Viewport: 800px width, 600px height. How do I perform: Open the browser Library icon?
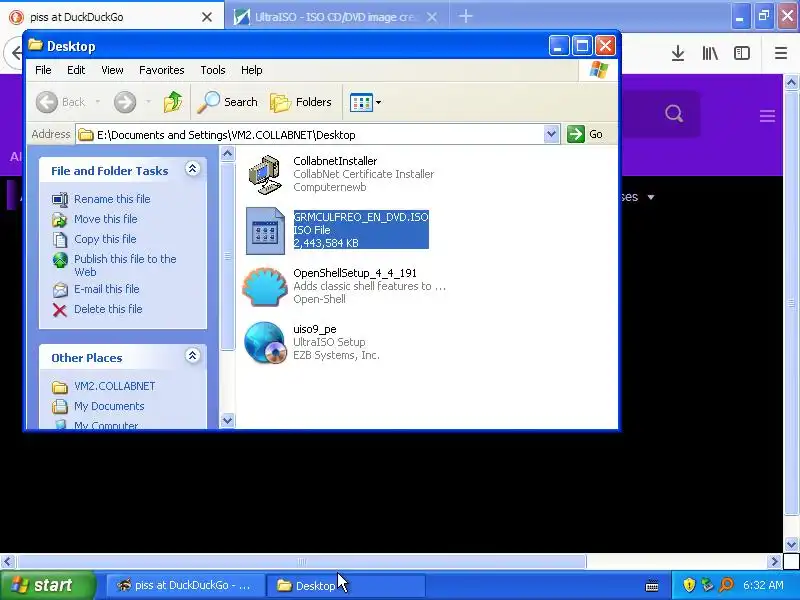(x=710, y=53)
